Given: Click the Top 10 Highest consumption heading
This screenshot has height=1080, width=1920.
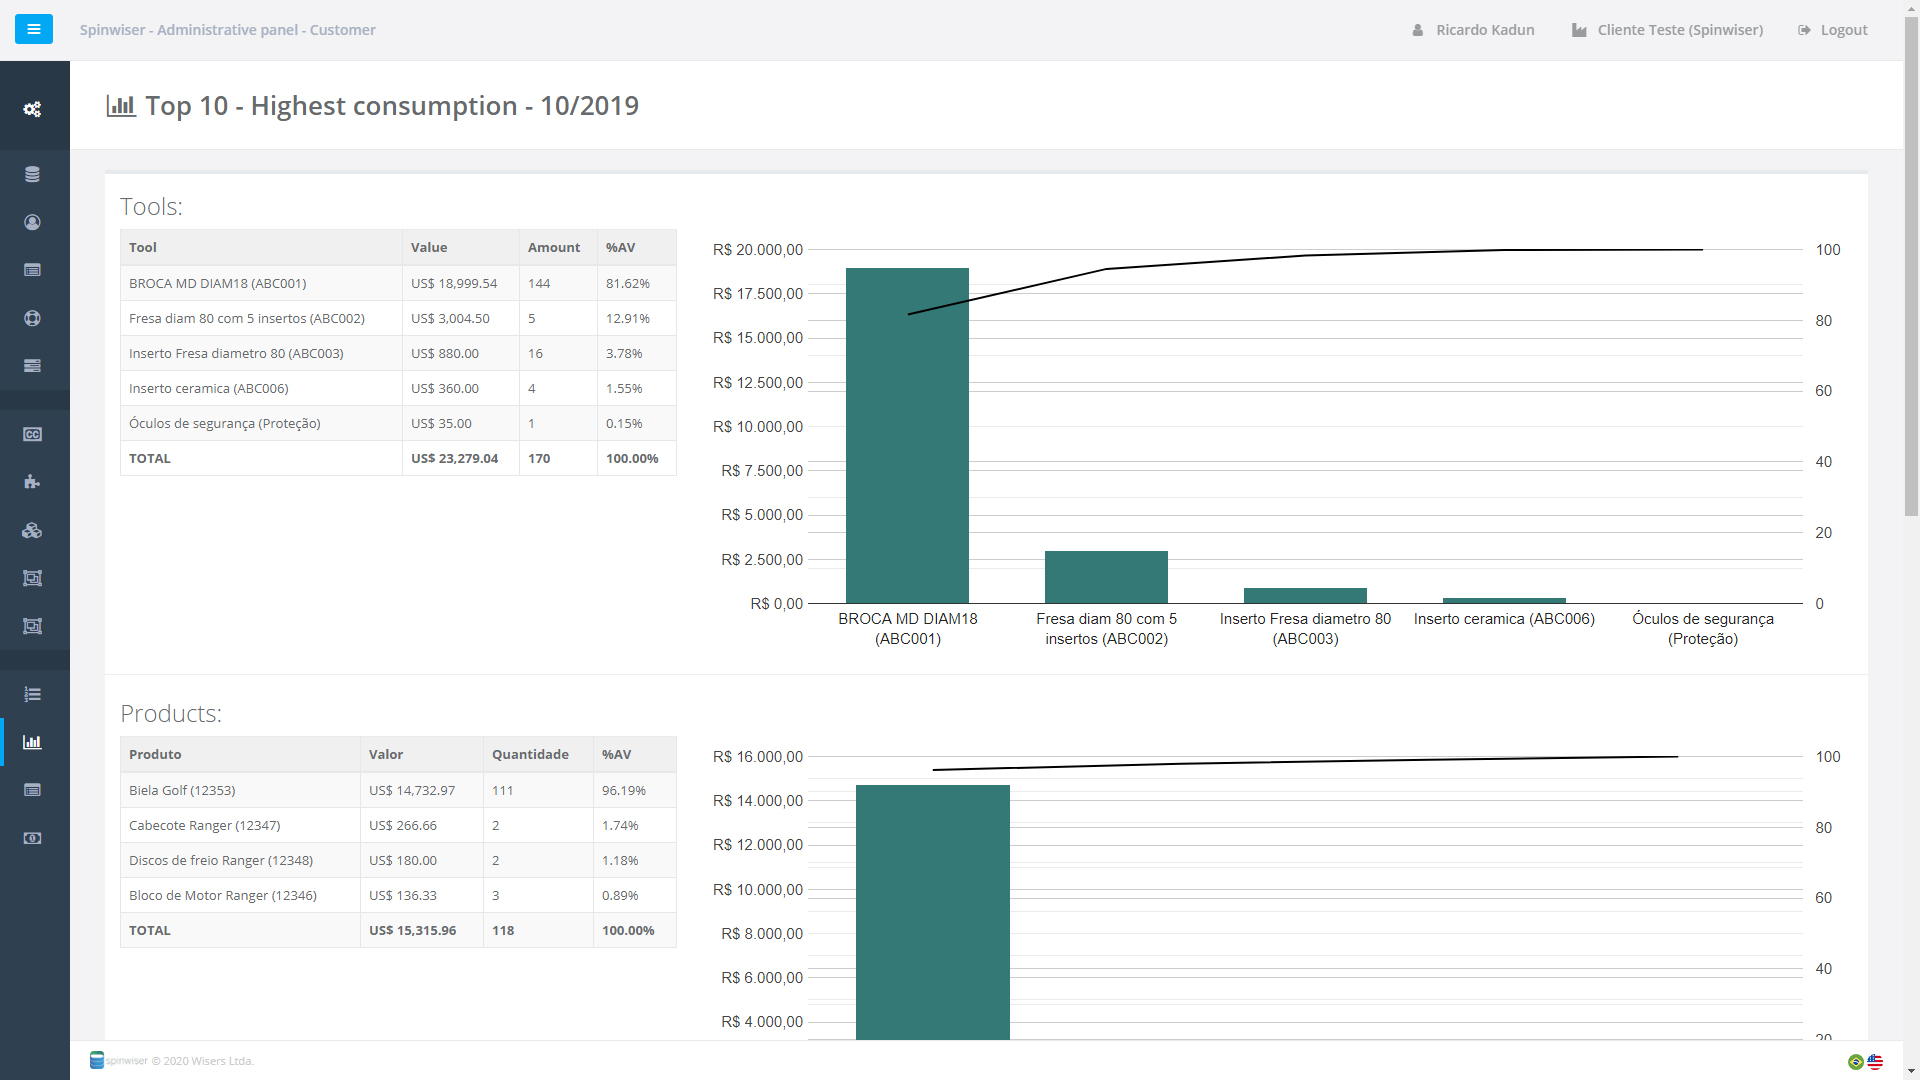Looking at the screenshot, I should (x=392, y=105).
